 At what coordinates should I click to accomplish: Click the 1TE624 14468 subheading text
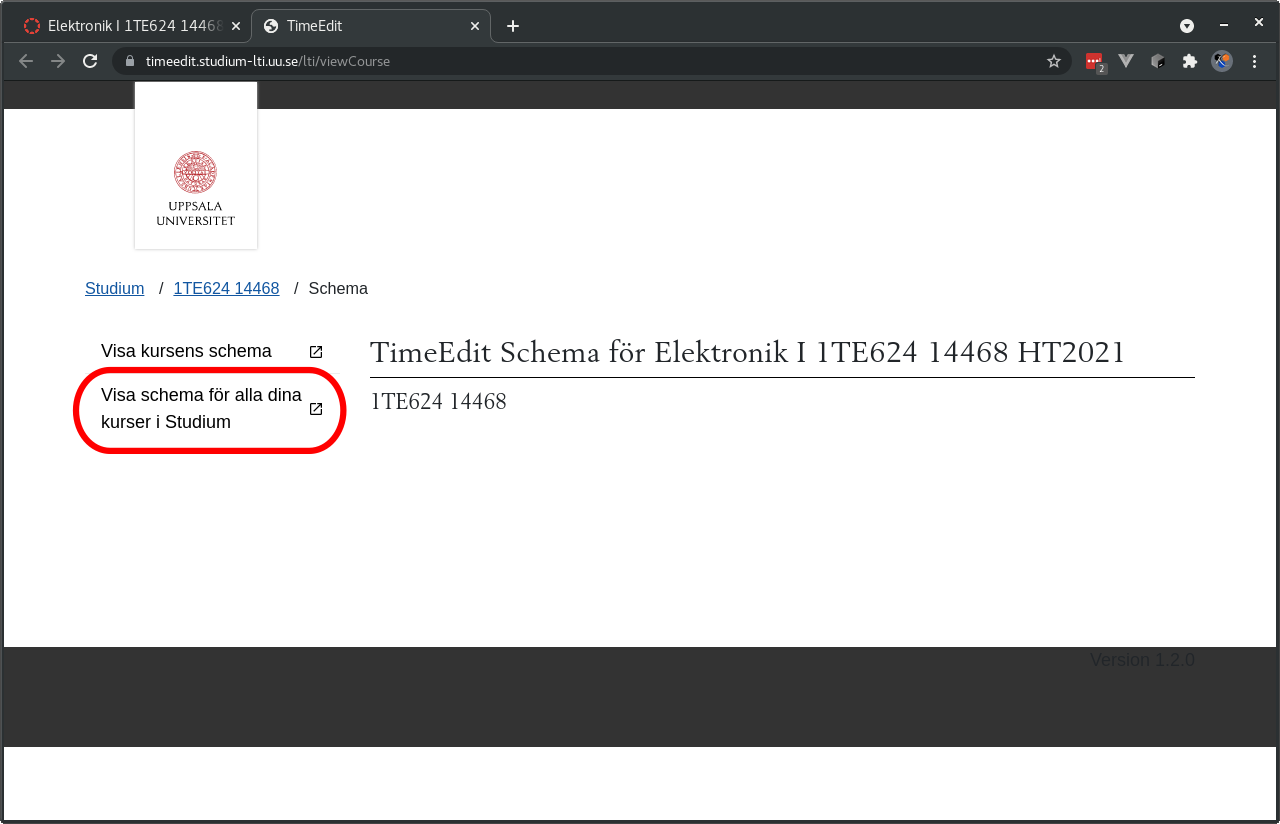point(438,402)
